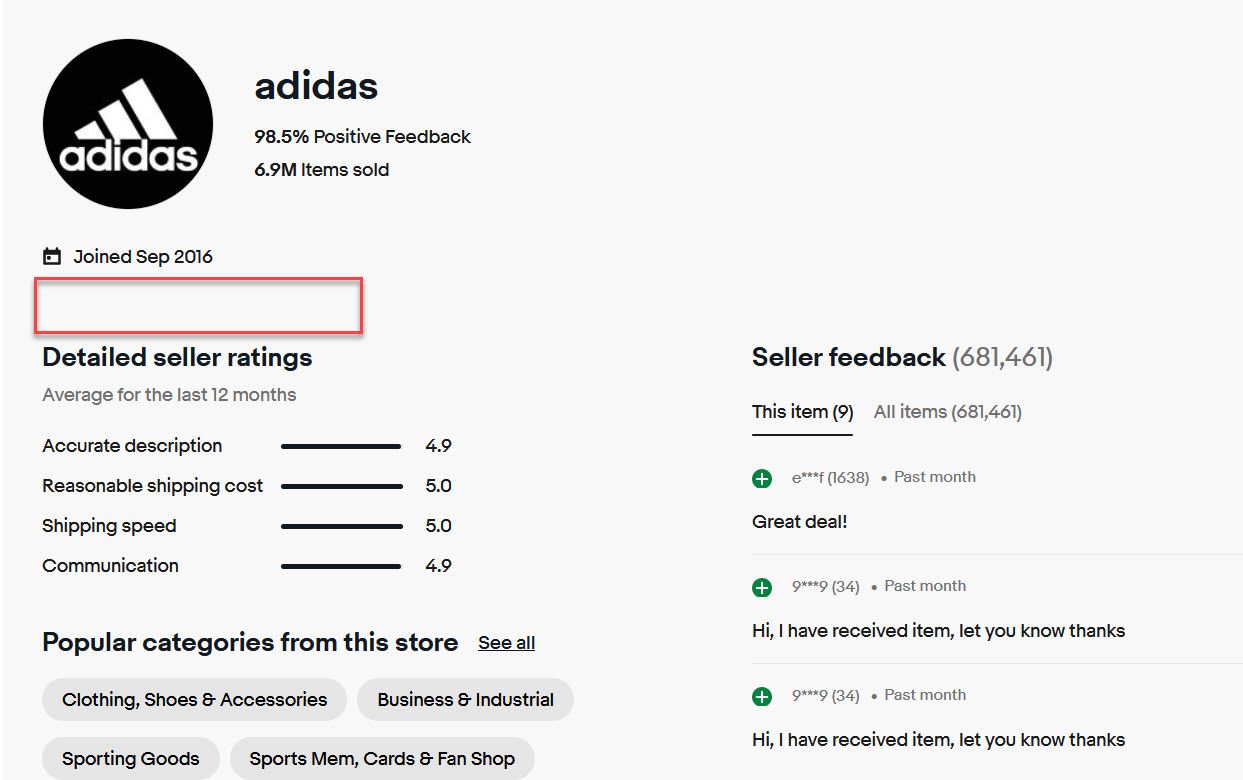Click the Seller feedback heading
Screen dimensions: 1243x780
click(x=848, y=358)
